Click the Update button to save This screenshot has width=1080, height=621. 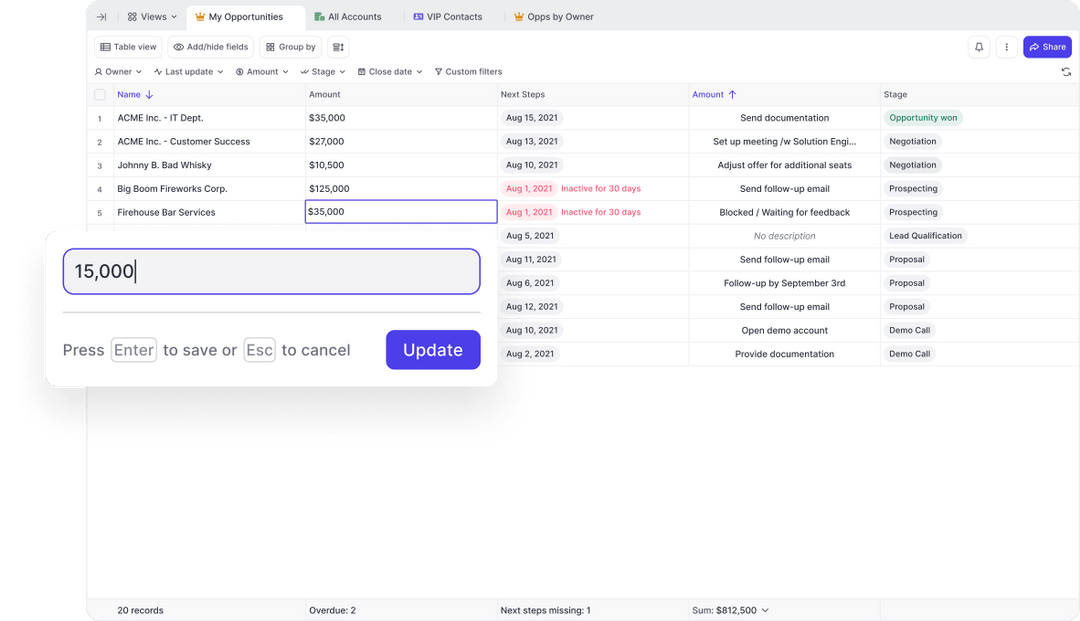click(x=433, y=350)
